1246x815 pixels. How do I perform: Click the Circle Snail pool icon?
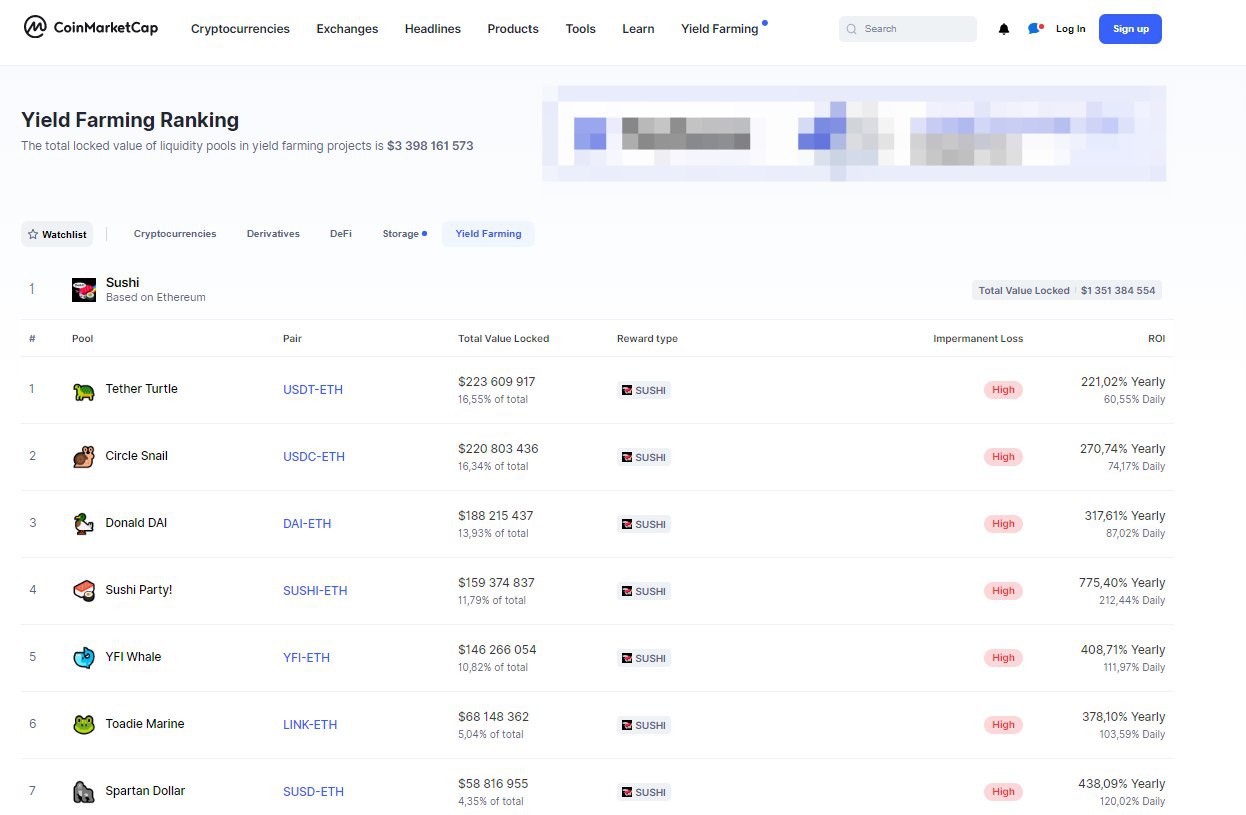(84, 457)
